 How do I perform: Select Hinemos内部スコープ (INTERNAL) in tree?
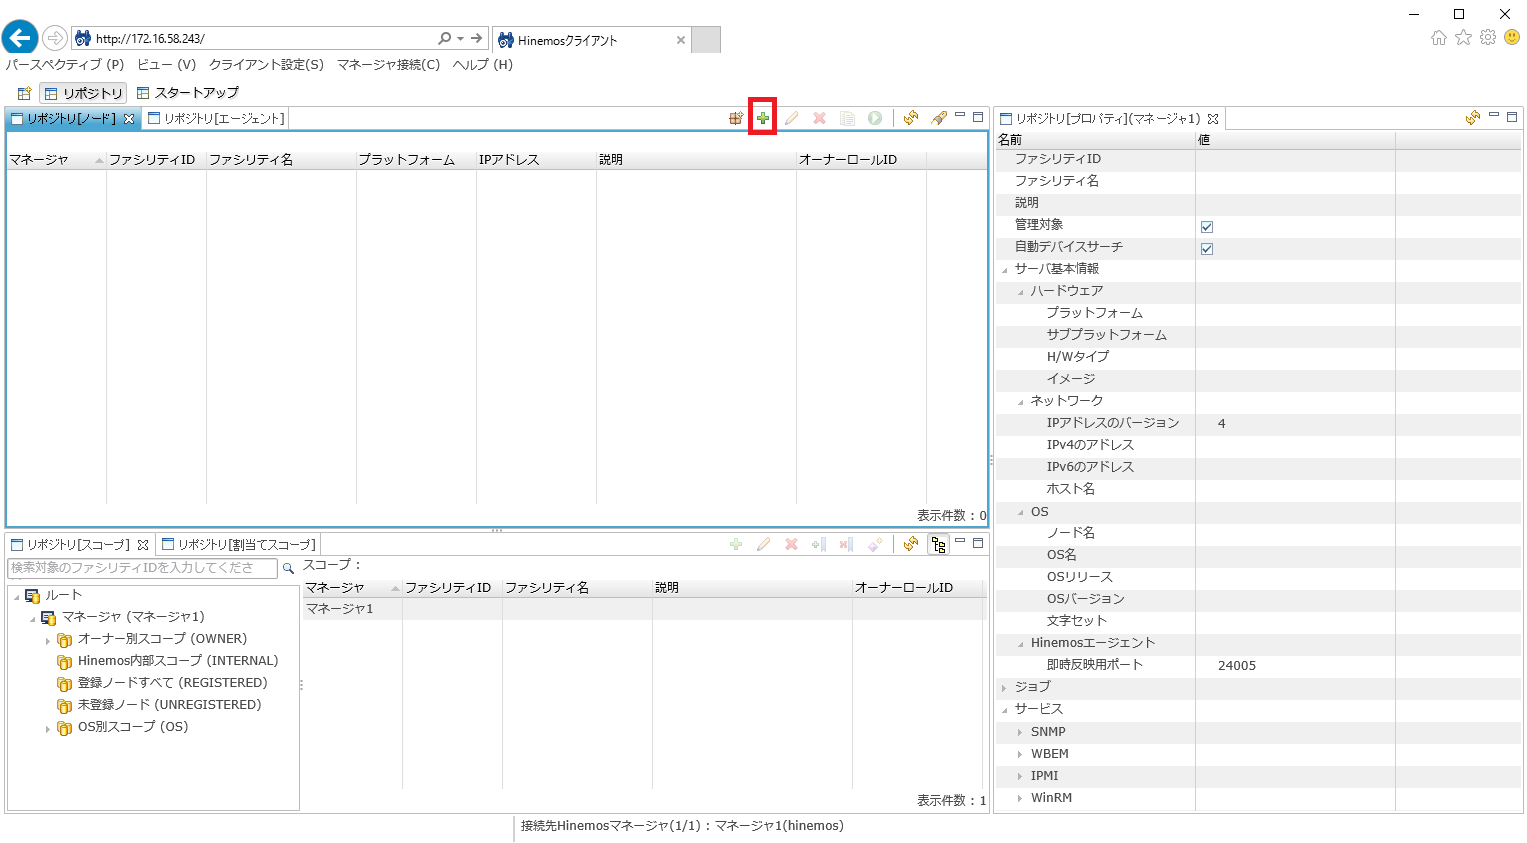(178, 661)
